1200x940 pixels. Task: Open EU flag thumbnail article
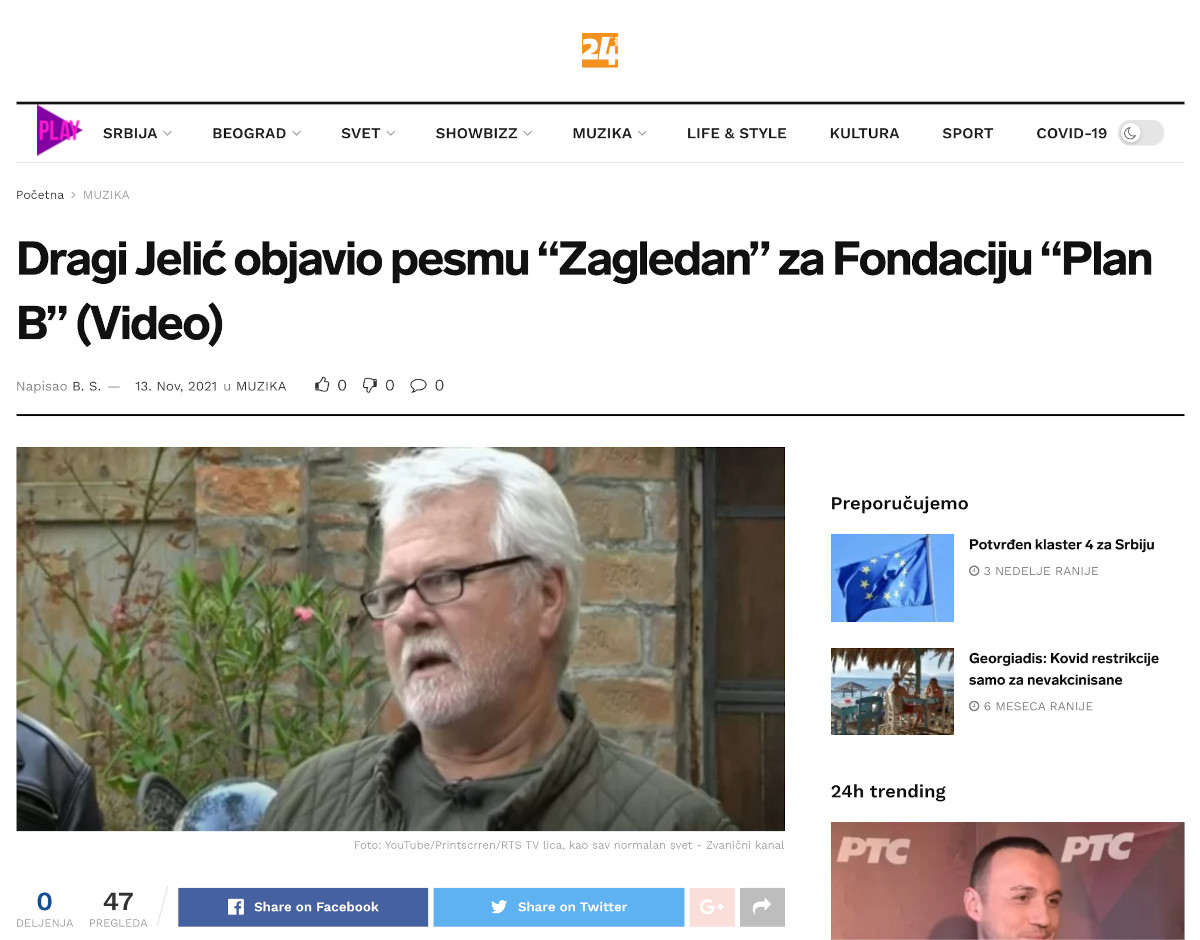click(x=892, y=578)
